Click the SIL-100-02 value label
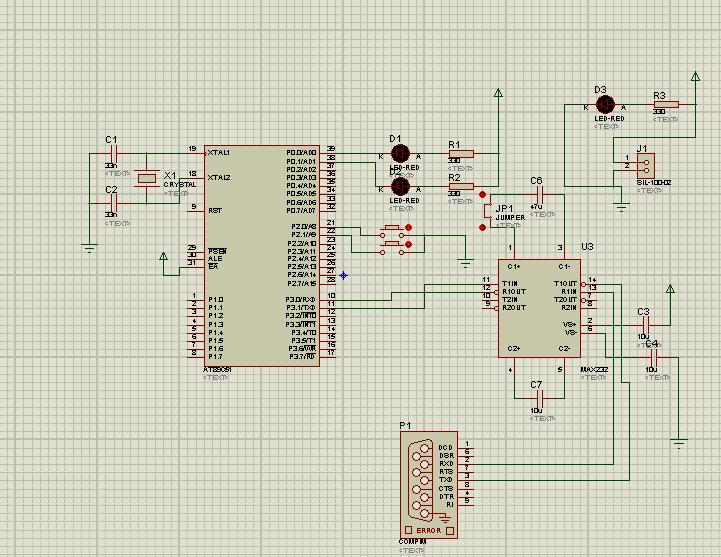The image size is (721, 557). point(654,183)
